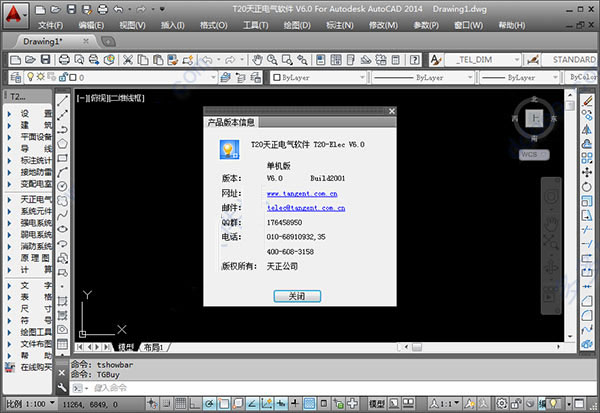The image size is (600, 413).
Task: Toggle the grid display in the status bar
Action: point(180,403)
